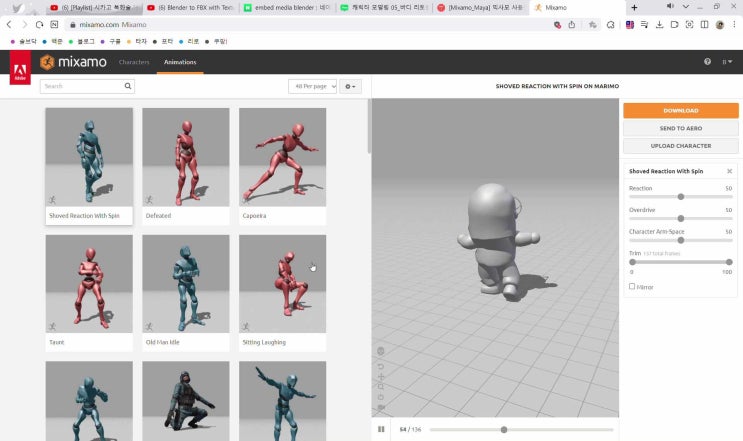
Task: Select the Defeated animation thumbnail
Action: point(186,157)
